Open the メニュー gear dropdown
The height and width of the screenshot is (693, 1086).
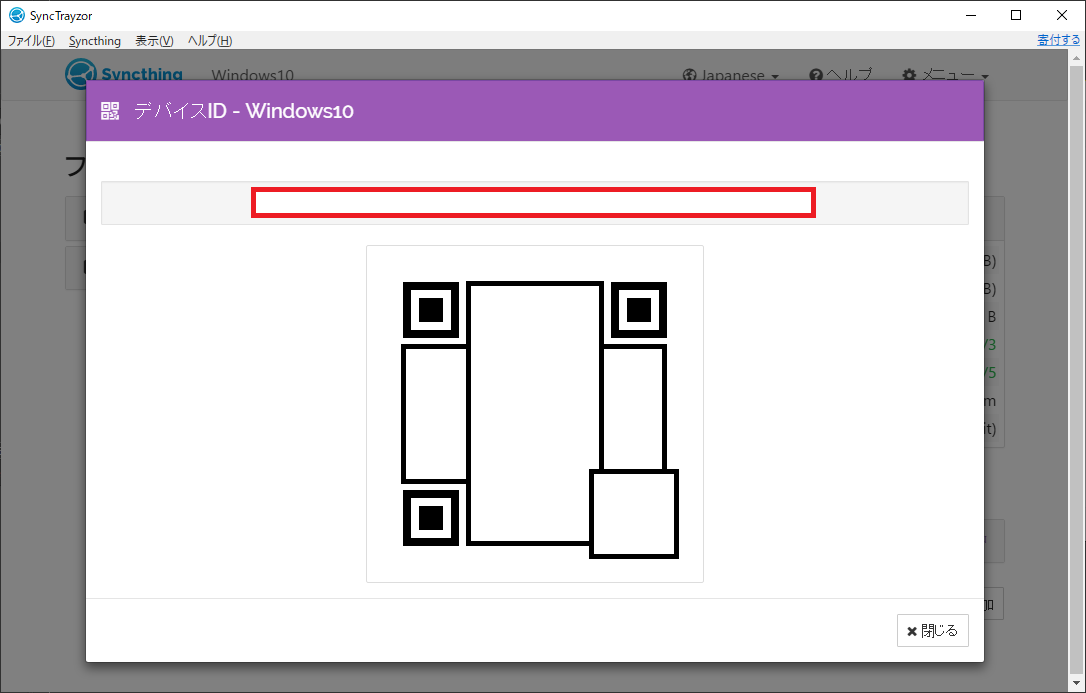click(945, 75)
